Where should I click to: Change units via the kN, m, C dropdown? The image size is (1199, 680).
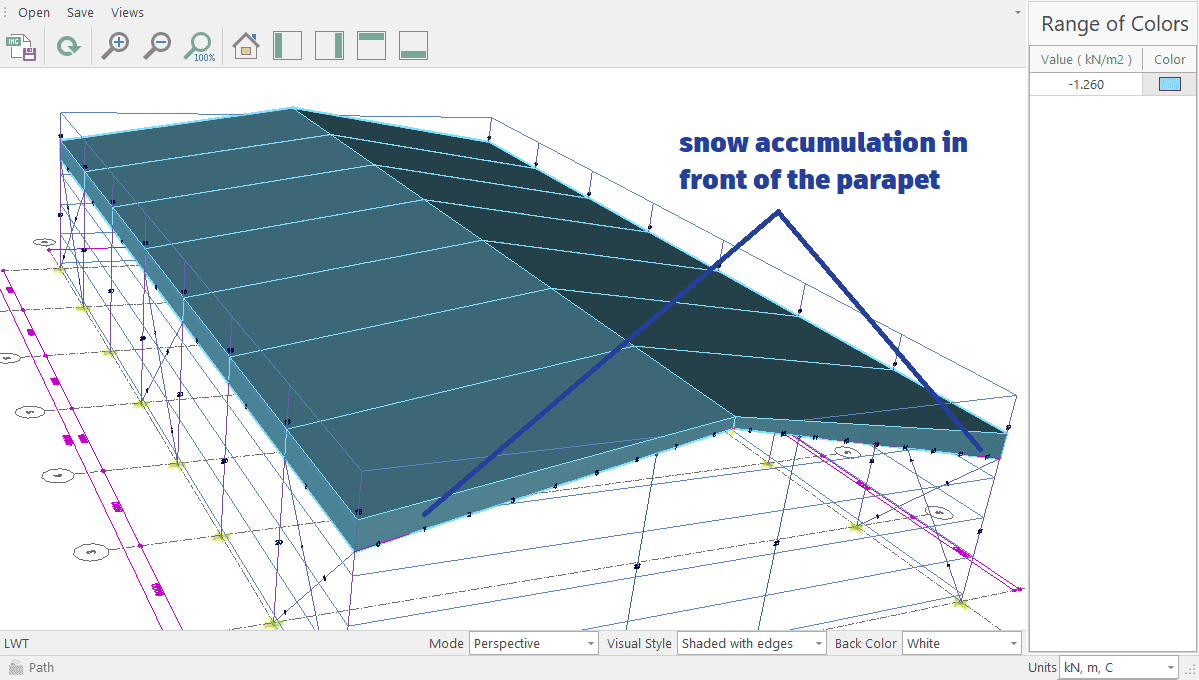point(1118,667)
